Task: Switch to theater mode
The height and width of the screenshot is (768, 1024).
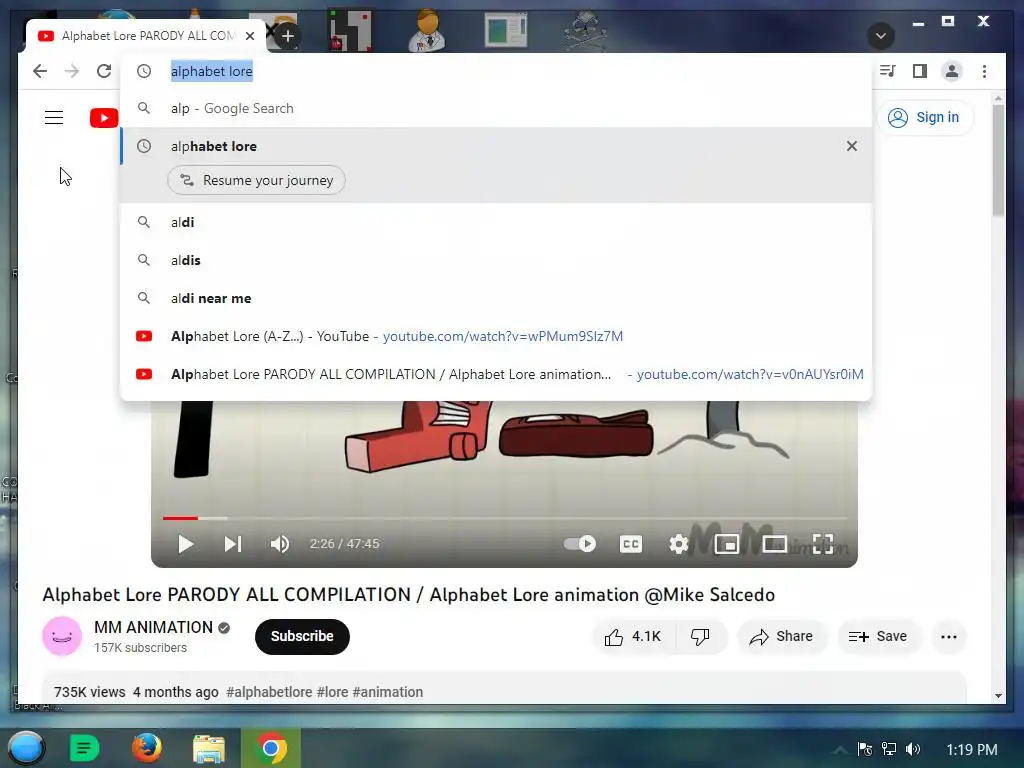Action: (775, 544)
